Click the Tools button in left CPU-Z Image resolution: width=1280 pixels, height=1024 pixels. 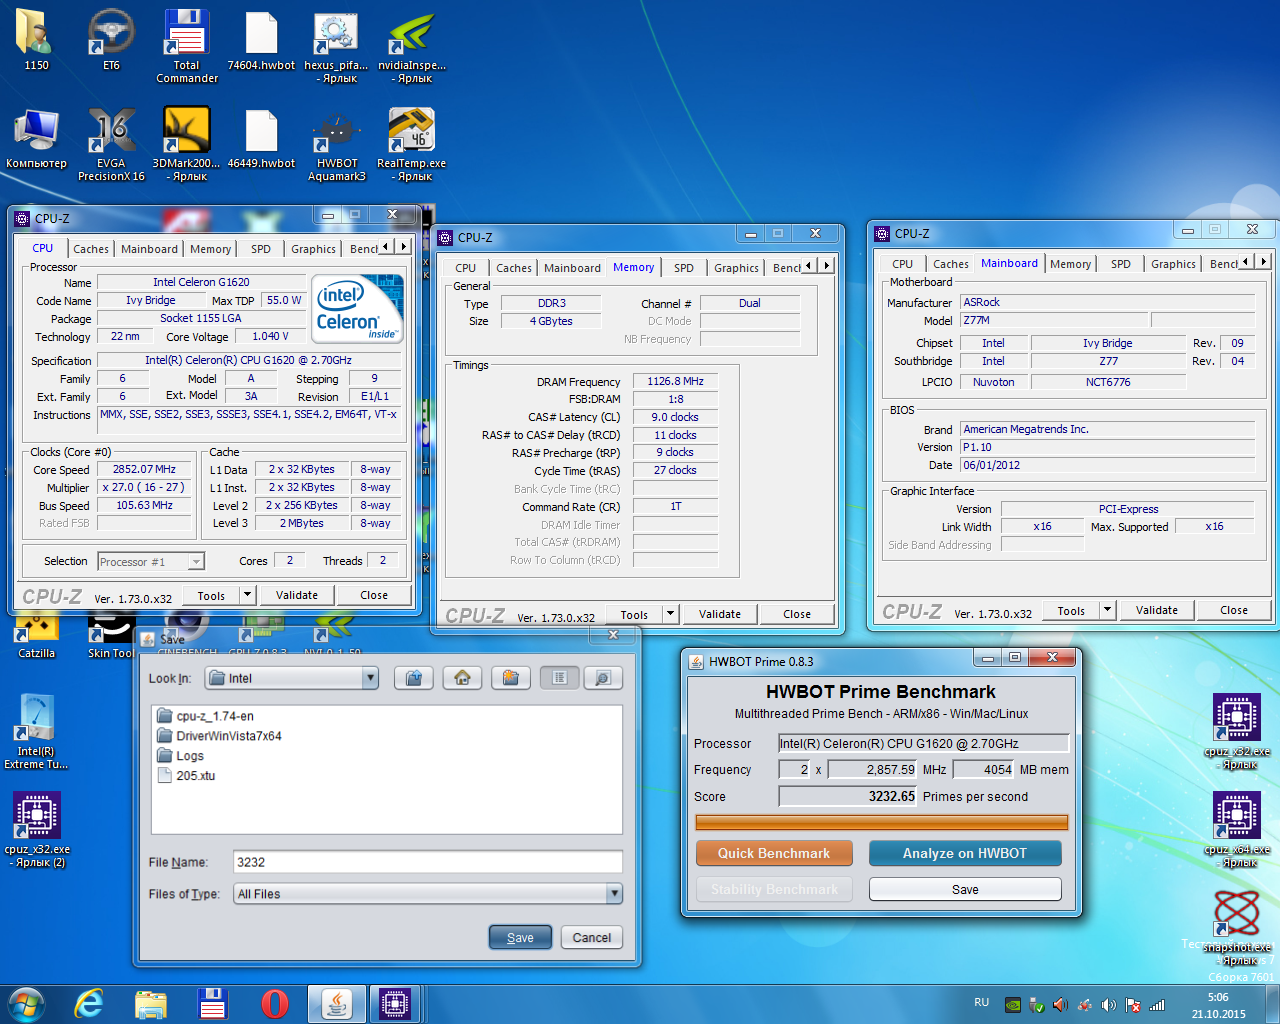point(211,595)
